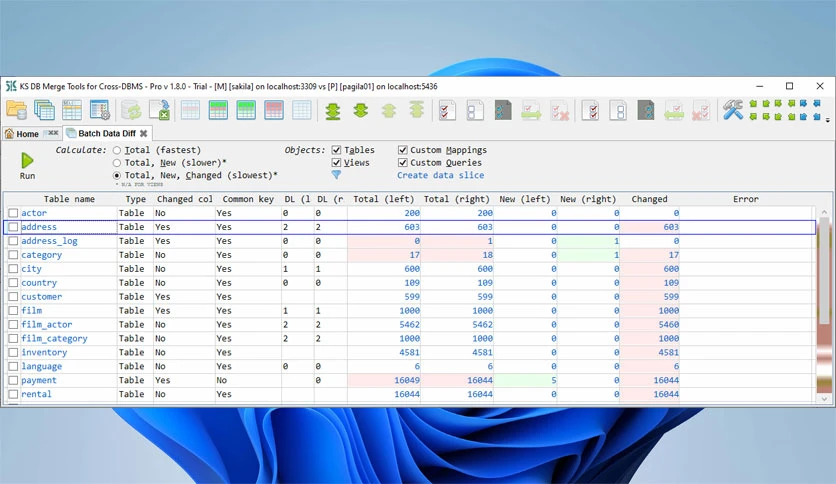Click the Total (left) column header
The height and width of the screenshot is (484, 836).
tap(384, 199)
